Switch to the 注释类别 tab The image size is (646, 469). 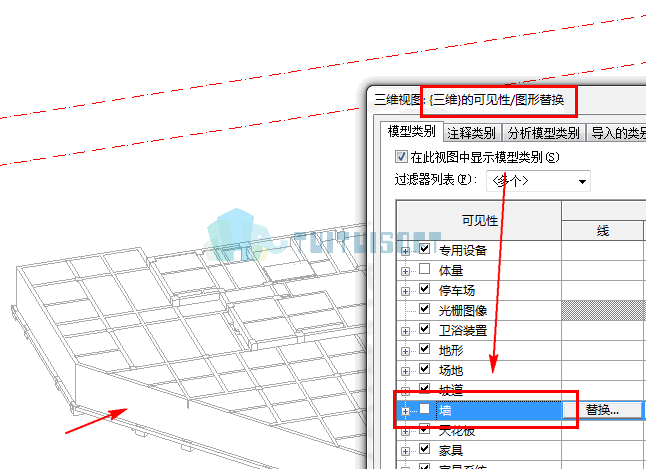471,133
